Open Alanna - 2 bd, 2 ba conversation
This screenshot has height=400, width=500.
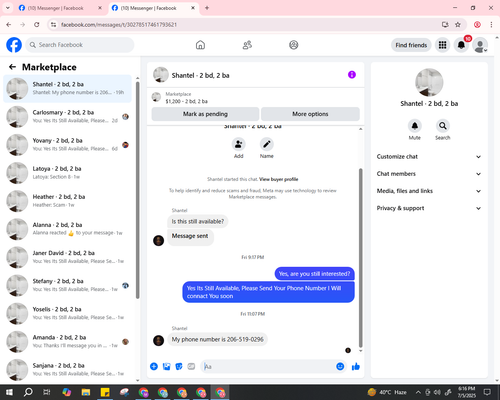point(67,229)
